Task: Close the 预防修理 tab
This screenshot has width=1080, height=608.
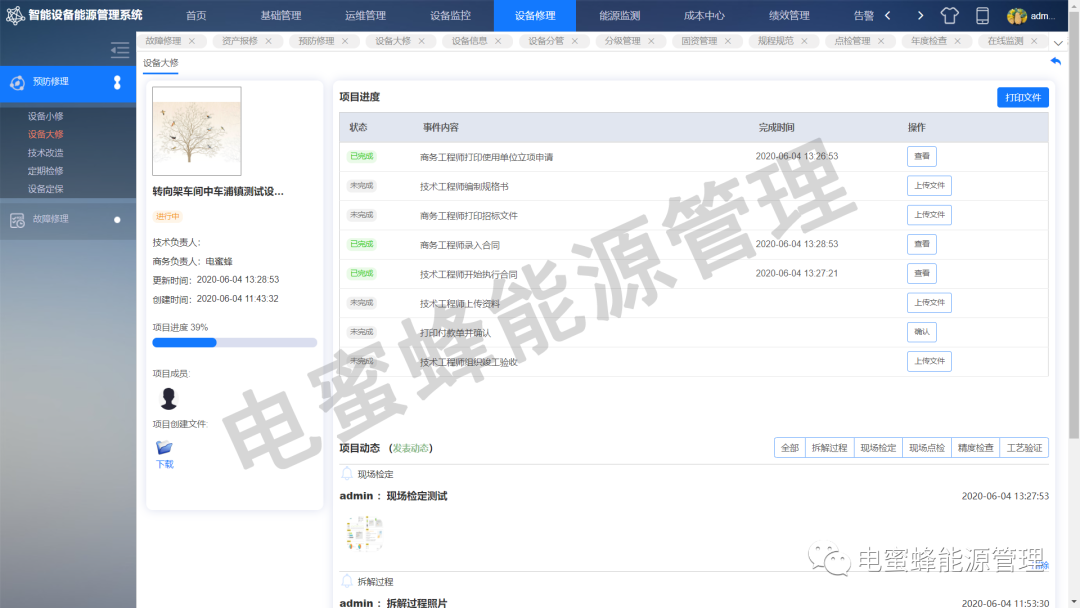Action: pyautogui.click(x=345, y=41)
